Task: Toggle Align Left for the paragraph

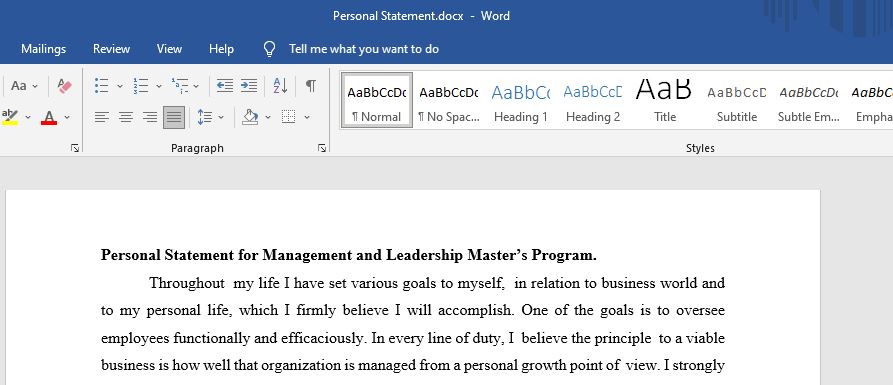Action: pos(102,117)
